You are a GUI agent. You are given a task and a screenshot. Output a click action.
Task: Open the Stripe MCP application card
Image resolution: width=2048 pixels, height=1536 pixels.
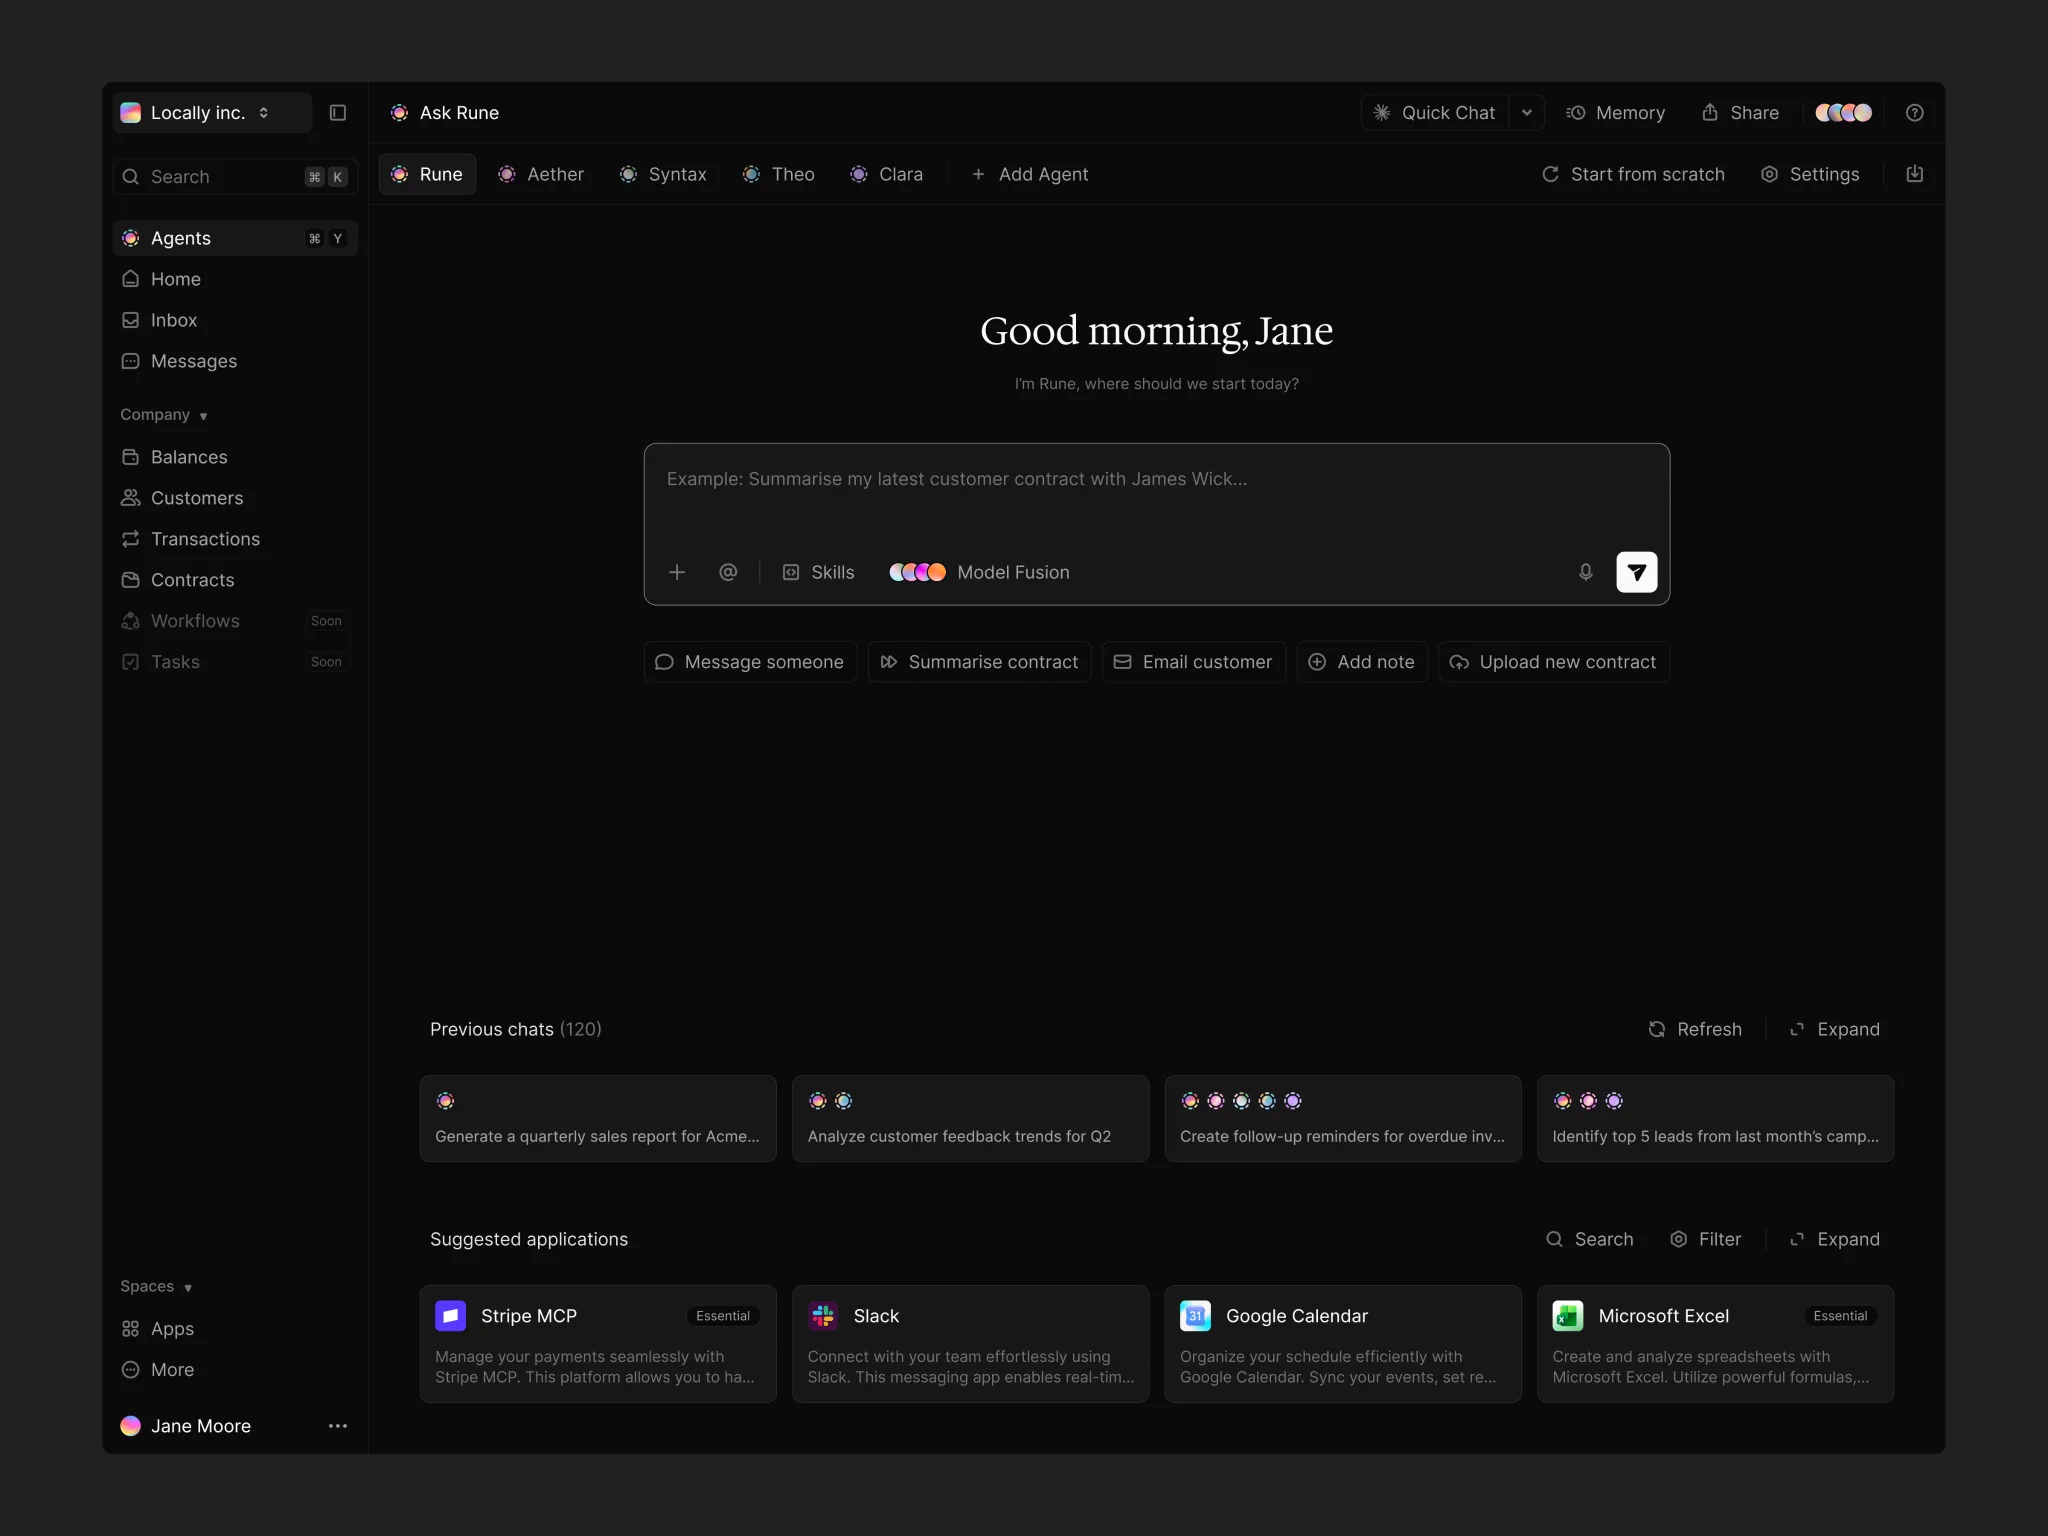pyautogui.click(x=598, y=1344)
